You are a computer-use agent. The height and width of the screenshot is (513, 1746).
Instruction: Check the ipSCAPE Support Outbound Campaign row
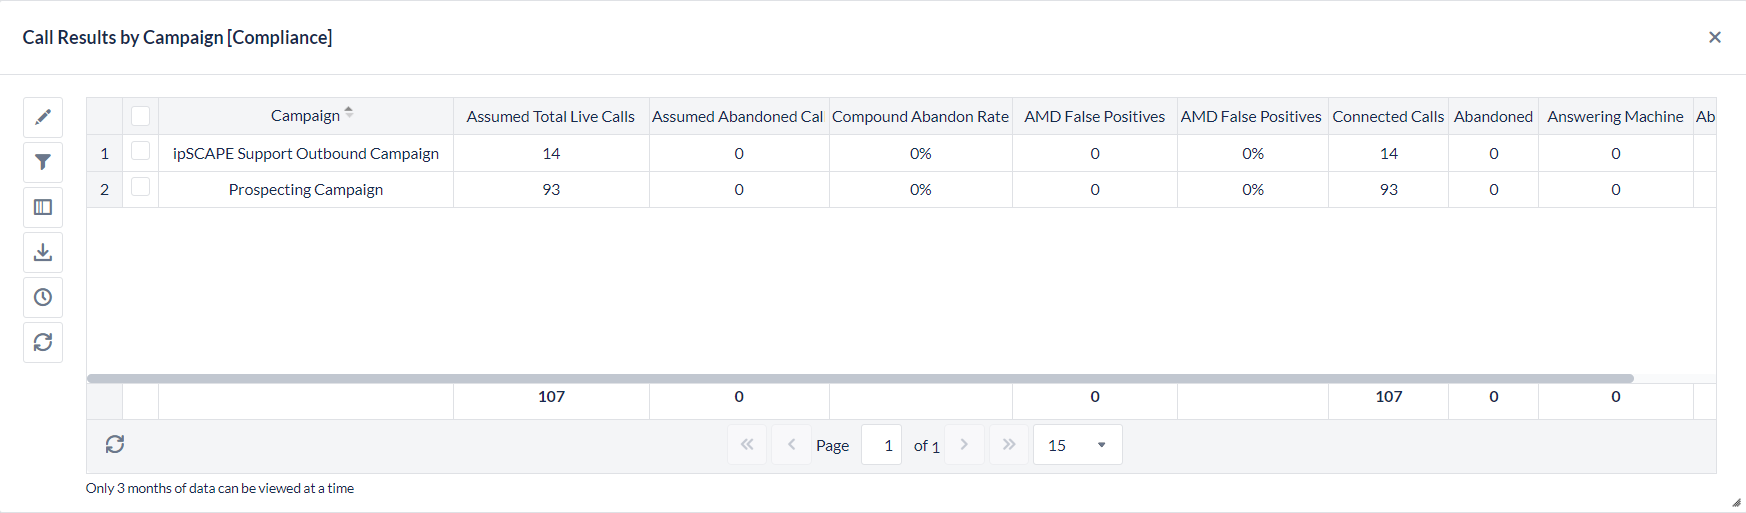click(x=141, y=152)
